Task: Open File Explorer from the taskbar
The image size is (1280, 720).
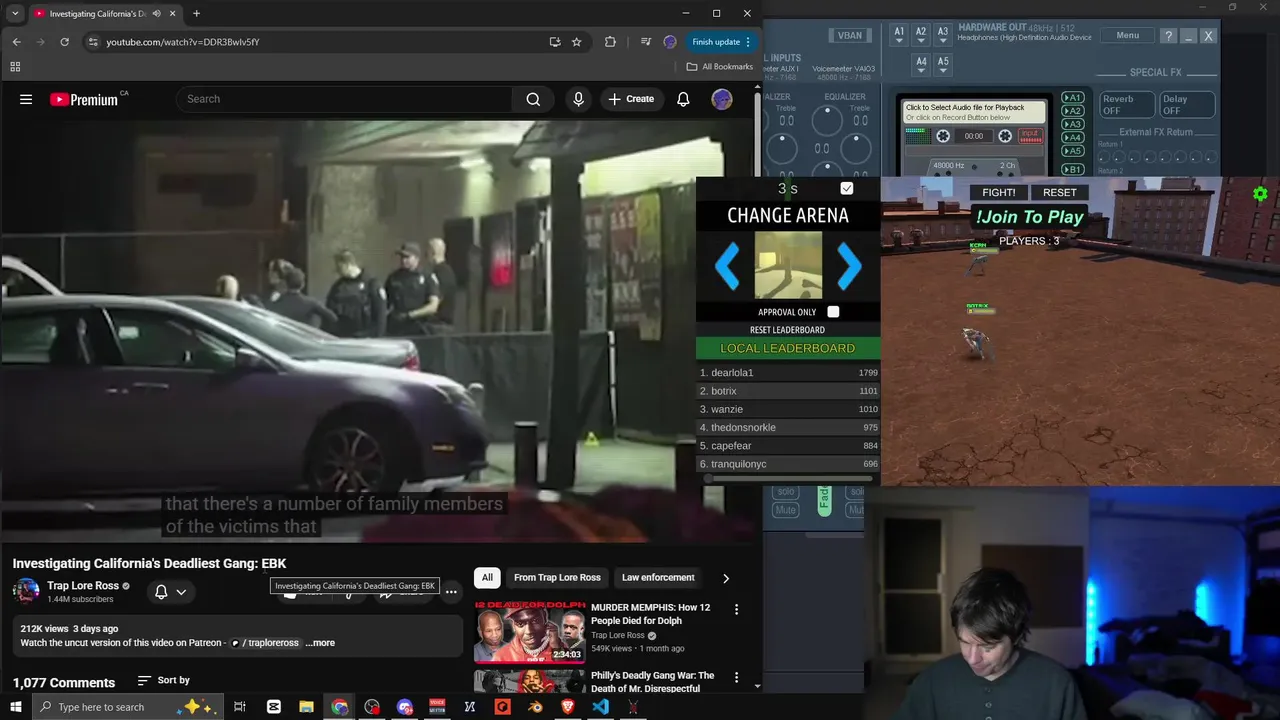Action: 307,707
